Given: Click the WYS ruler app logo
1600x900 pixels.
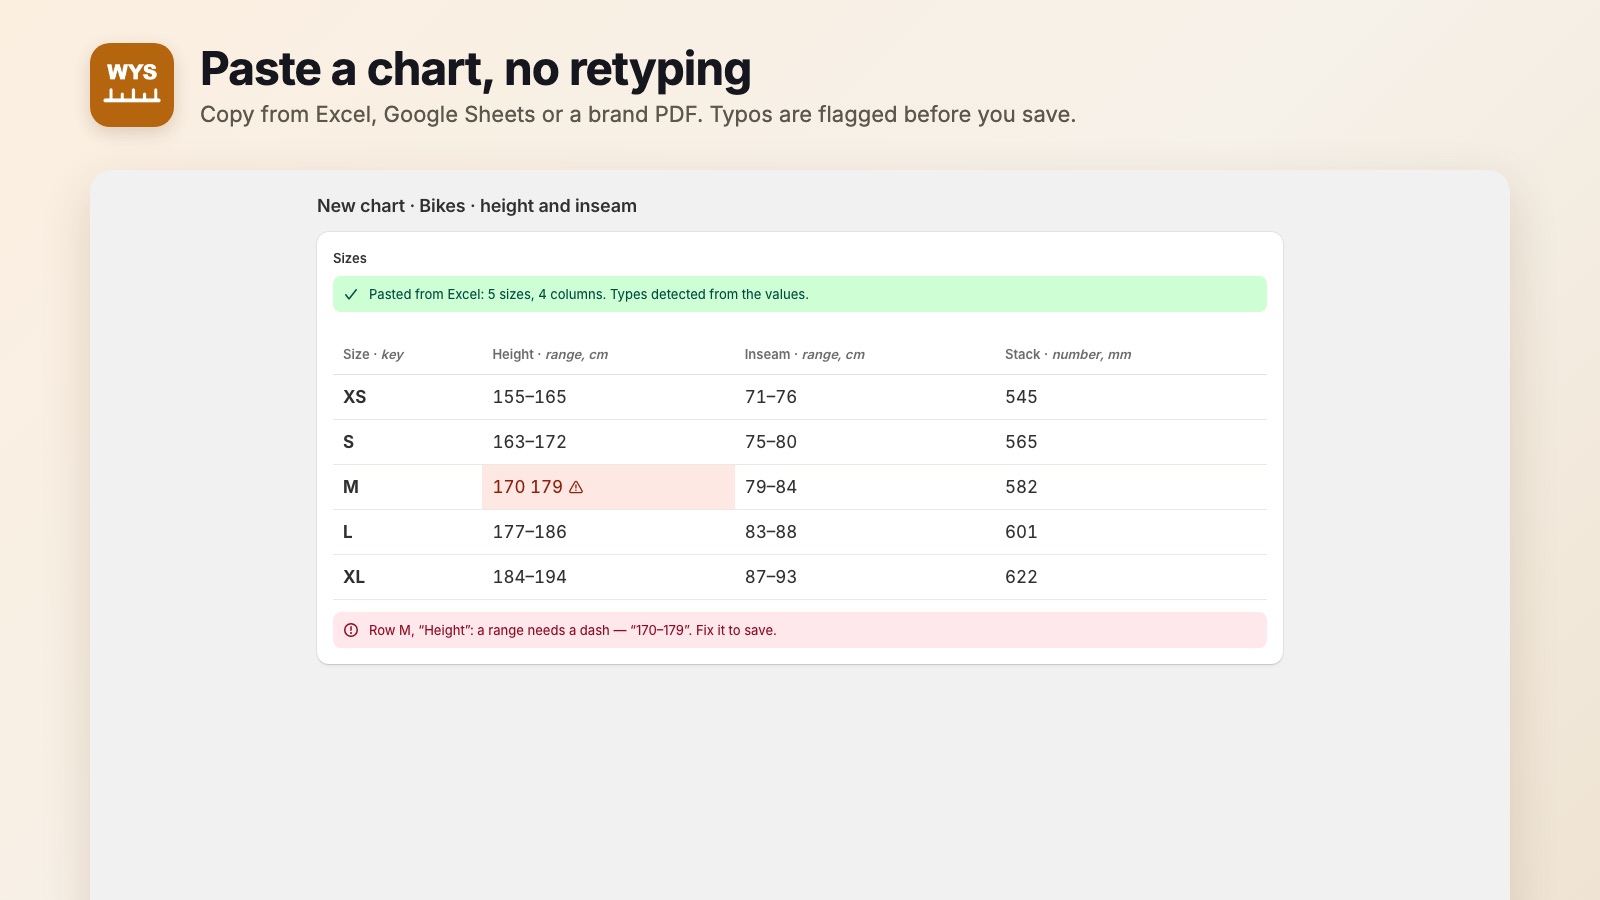Looking at the screenshot, I should [x=132, y=85].
